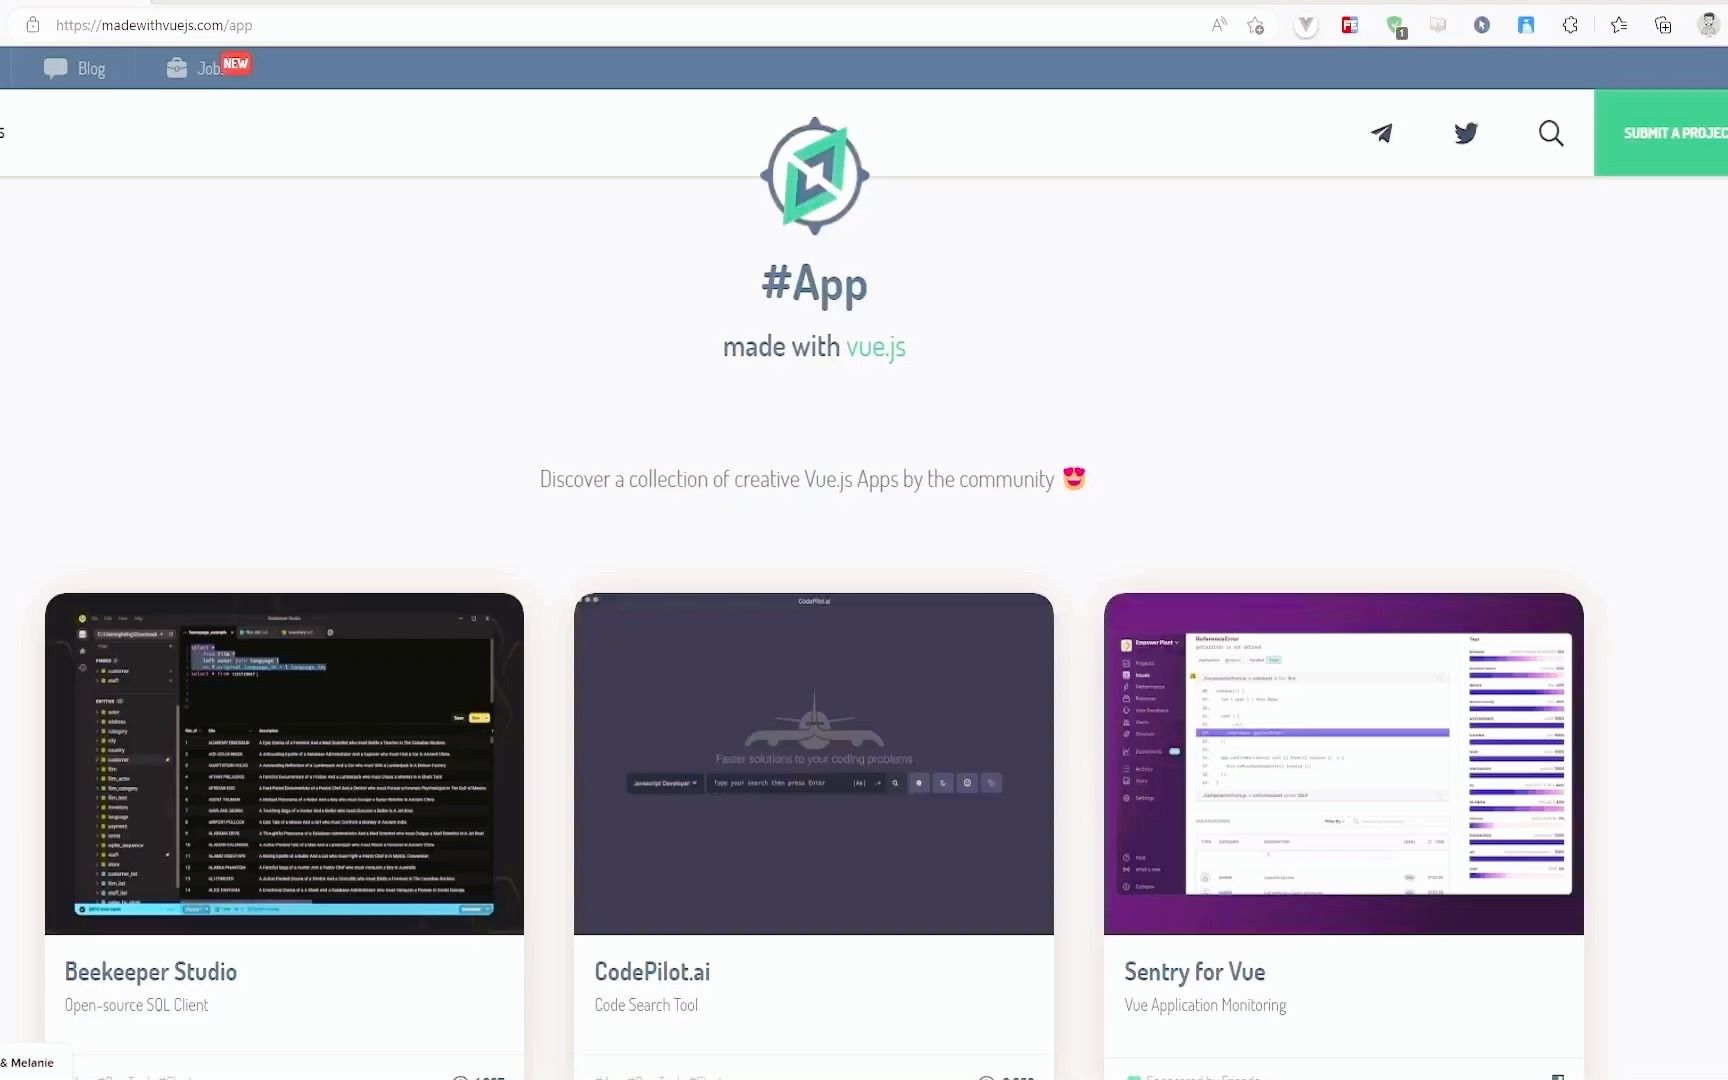Image resolution: width=1728 pixels, height=1080 pixels.
Task: Open the Collections icon
Action: (1663, 25)
